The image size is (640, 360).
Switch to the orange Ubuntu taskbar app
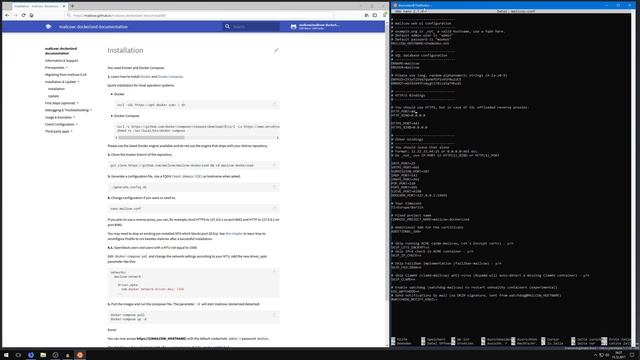pos(80,355)
